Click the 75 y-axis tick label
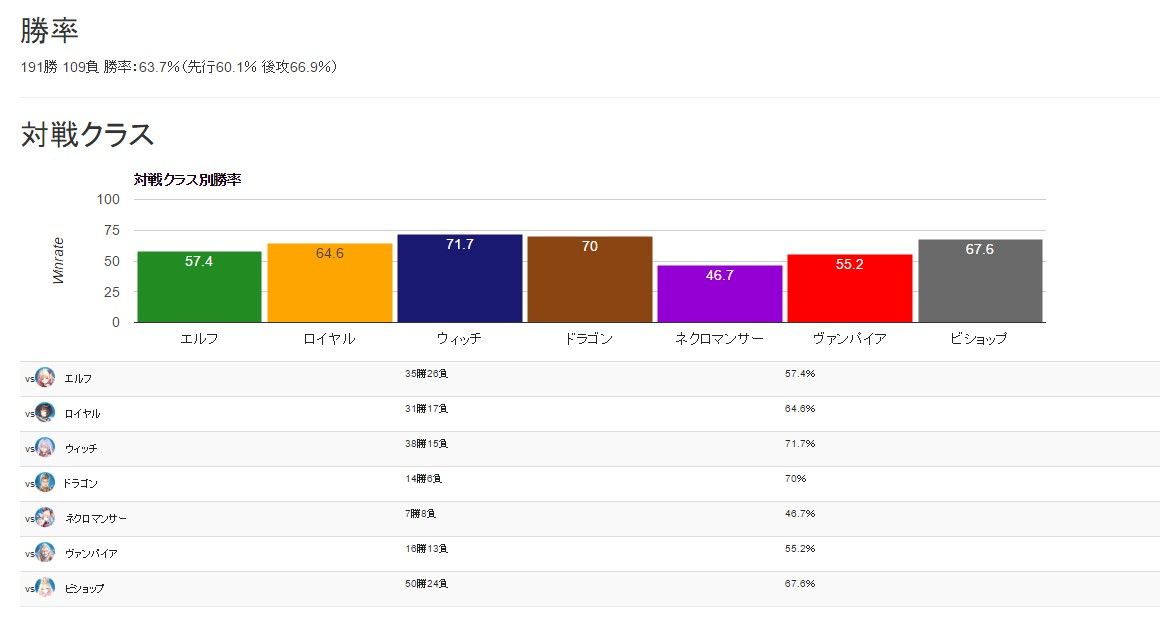The width and height of the screenshot is (1169, 622). [112, 230]
